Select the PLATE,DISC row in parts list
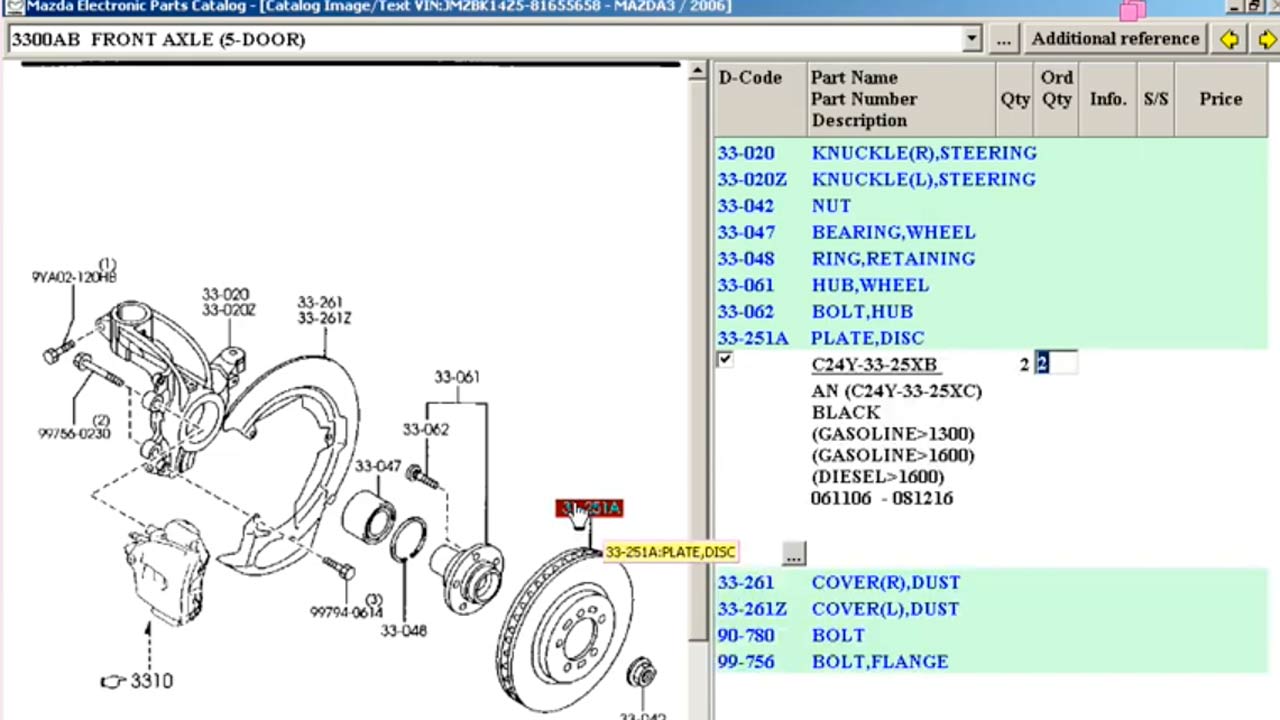The height and width of the screenshot is (720, 1280). click(991, 338)
